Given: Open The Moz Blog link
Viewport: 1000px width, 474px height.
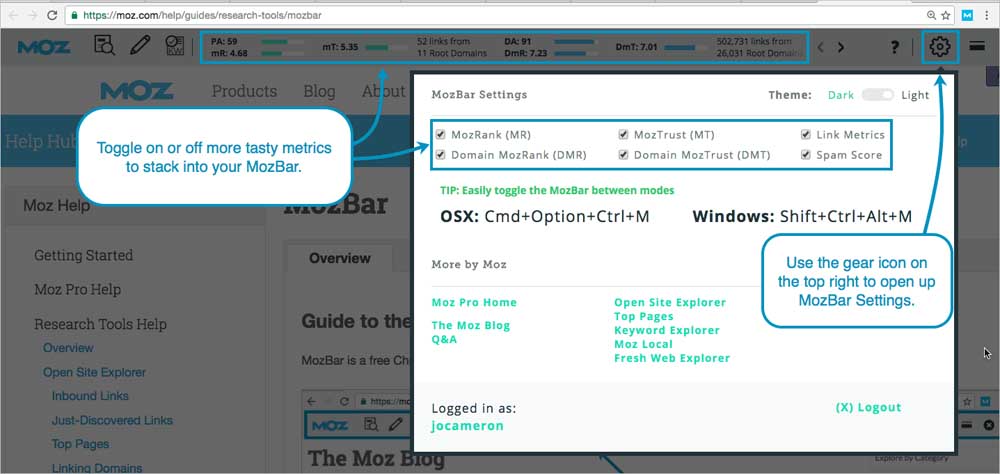Looking at the screenshot, I should tap(471, 325).
